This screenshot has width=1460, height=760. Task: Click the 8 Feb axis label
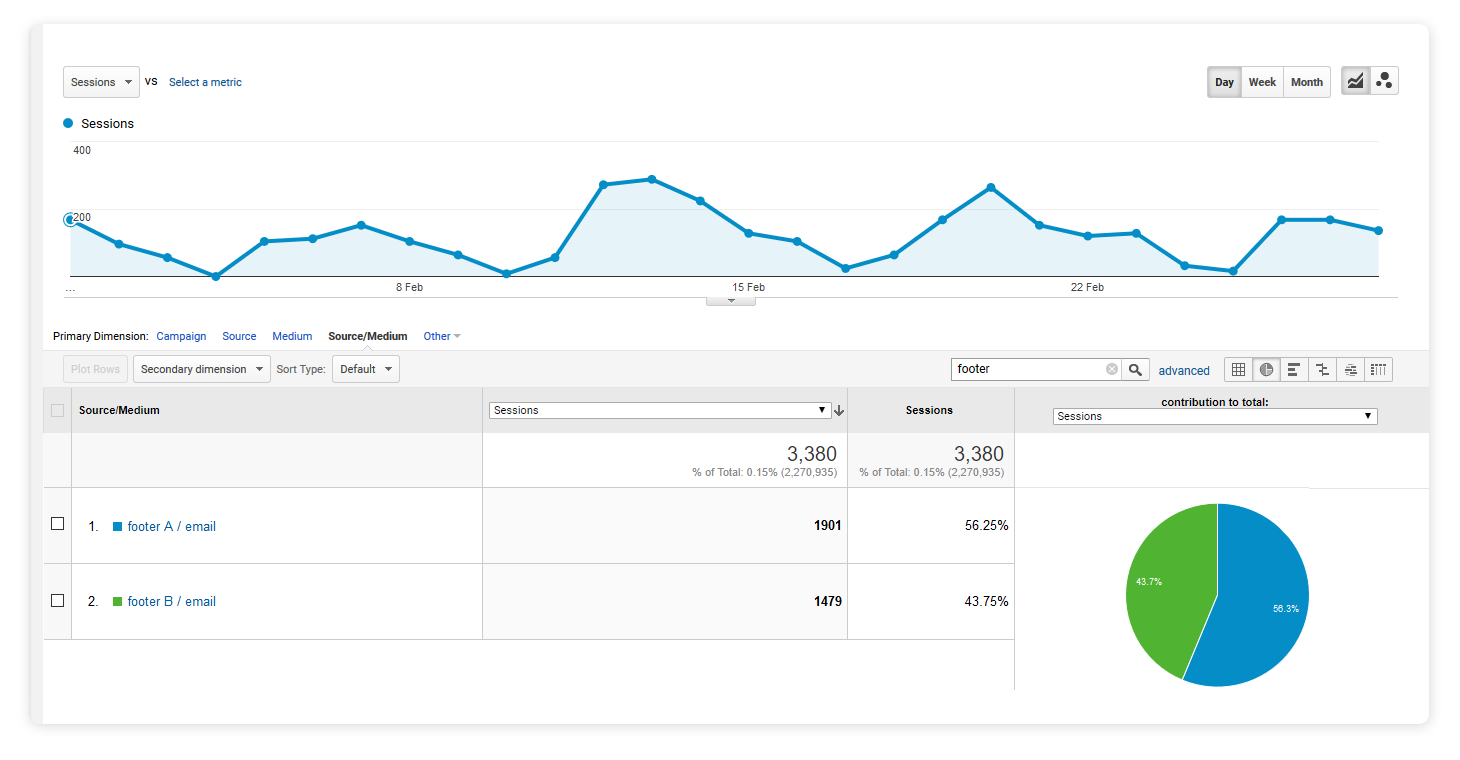tap(409, 287)
